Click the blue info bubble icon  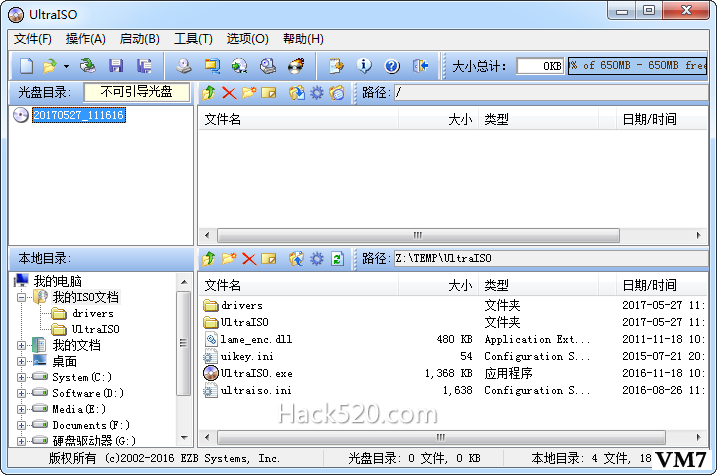(364, 66)
